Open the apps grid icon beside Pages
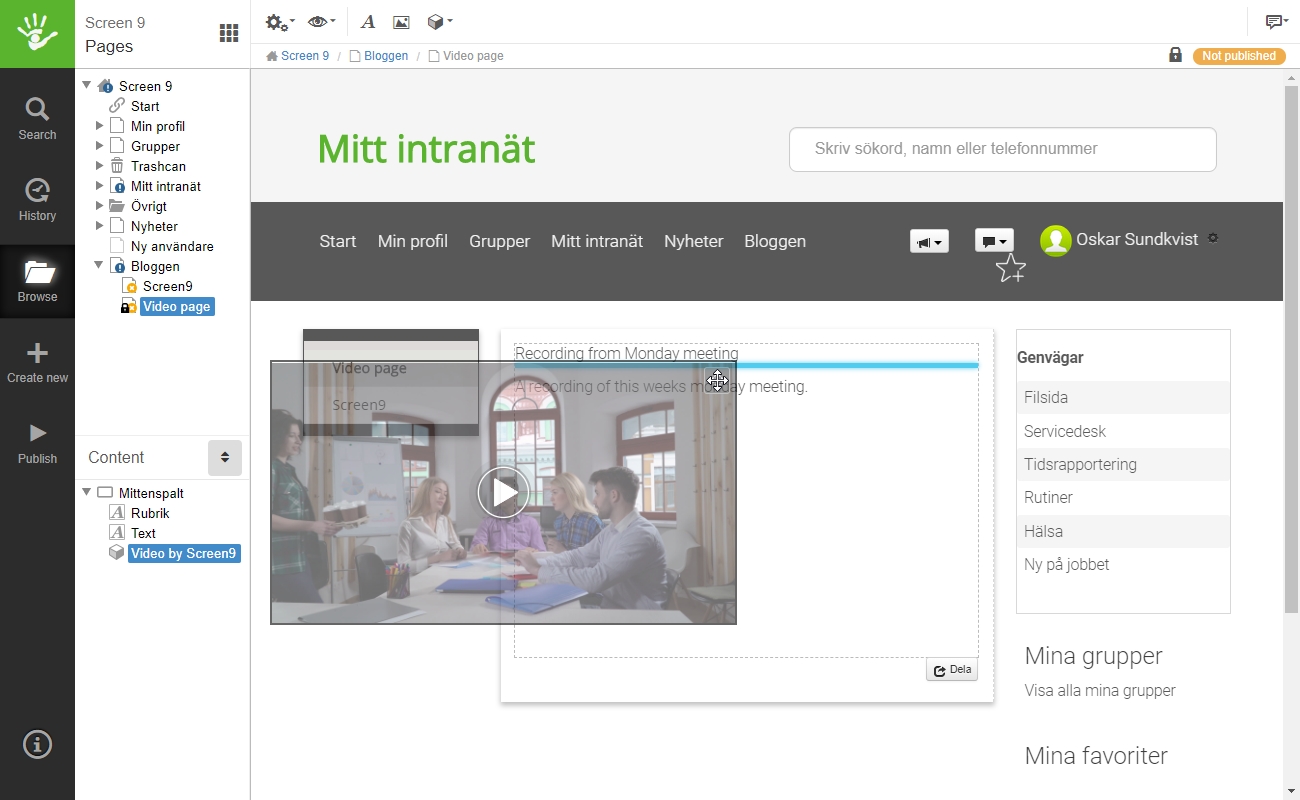 point(229,33)
